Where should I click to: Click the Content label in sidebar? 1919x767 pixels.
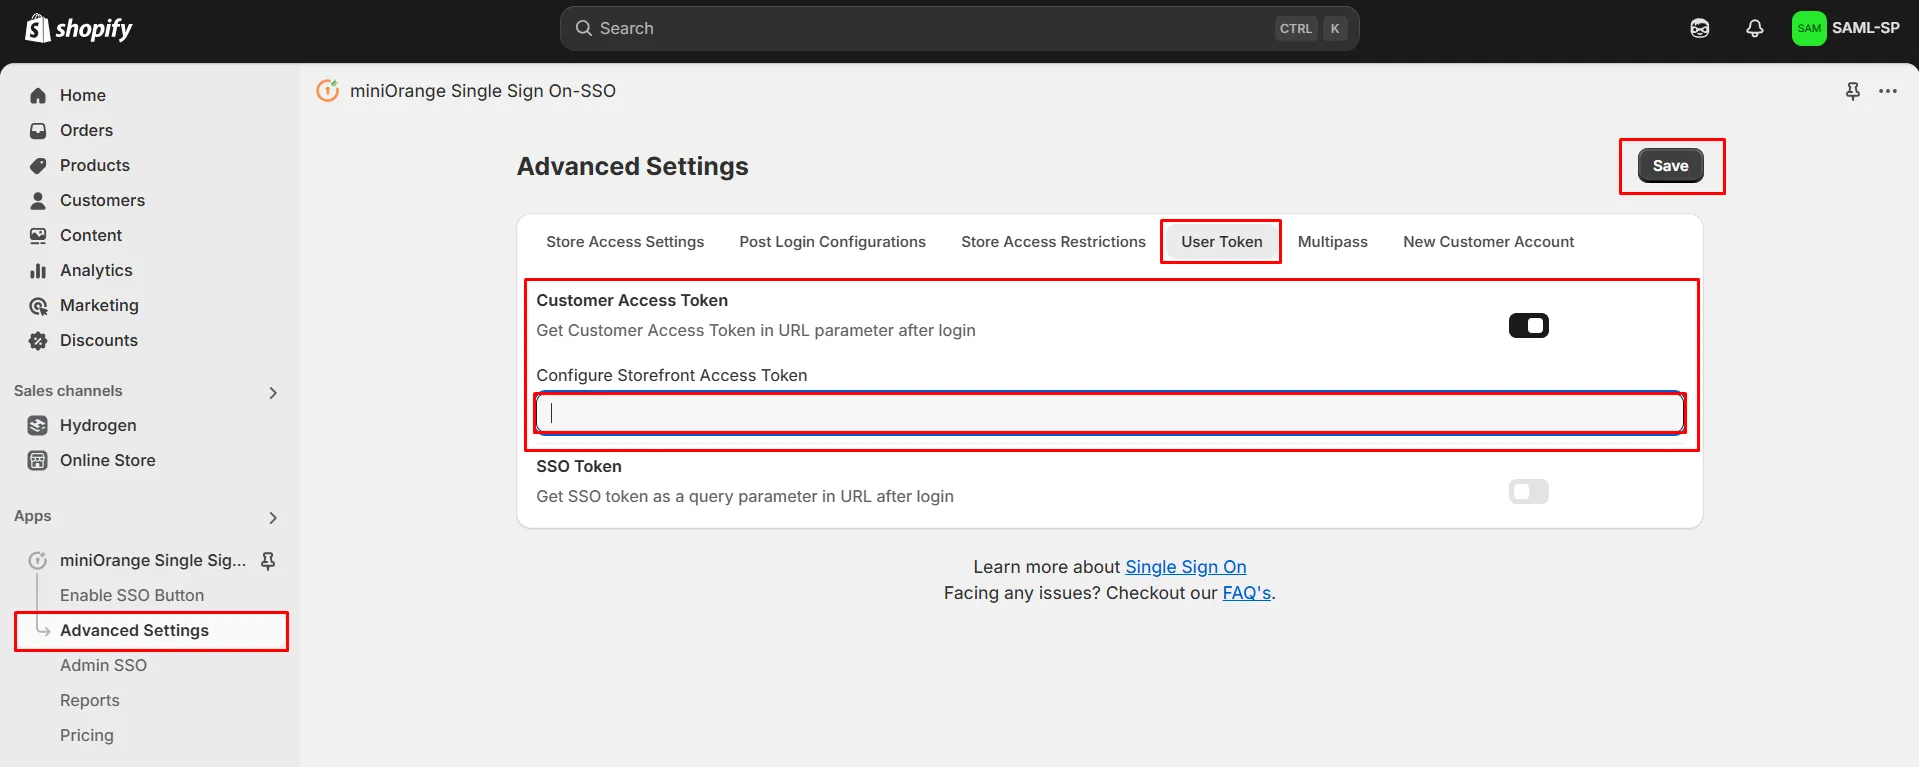pyautogui.click(x=91, y=235)
